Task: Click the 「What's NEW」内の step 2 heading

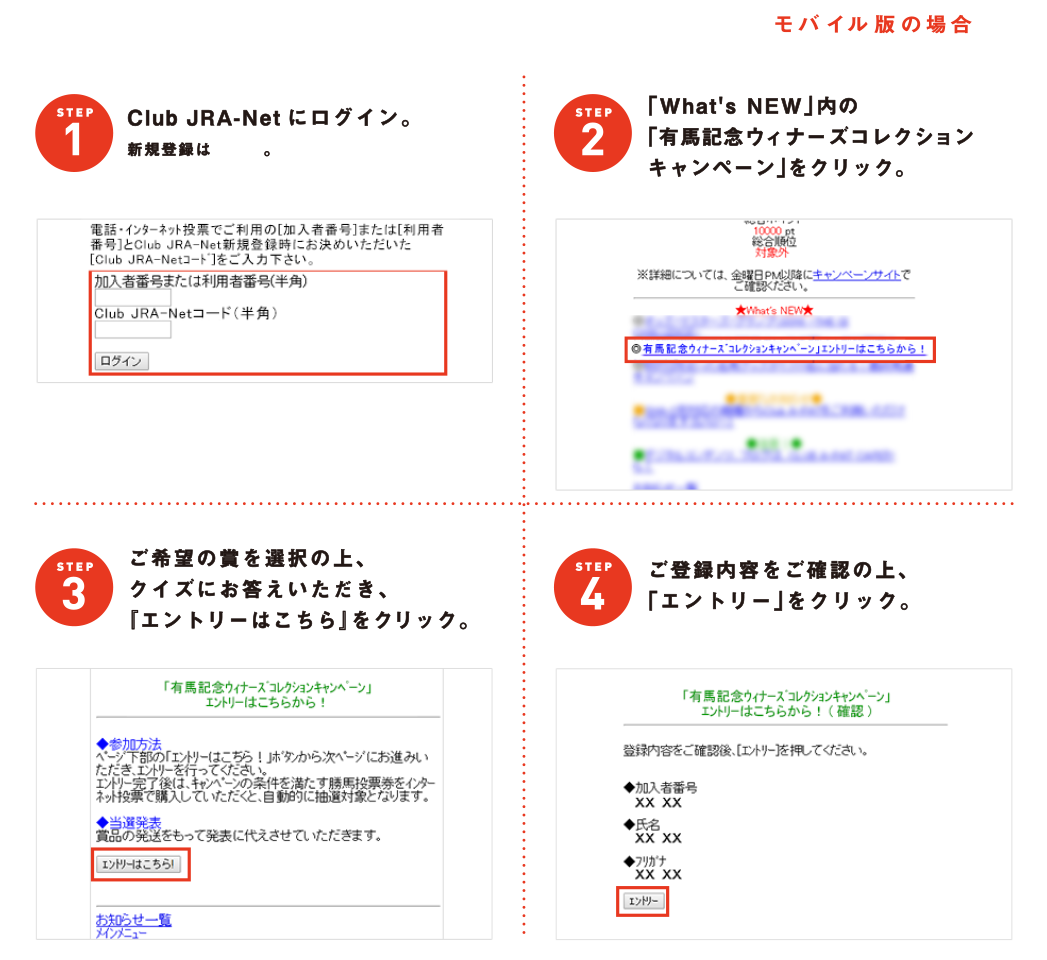Action: 753,106
